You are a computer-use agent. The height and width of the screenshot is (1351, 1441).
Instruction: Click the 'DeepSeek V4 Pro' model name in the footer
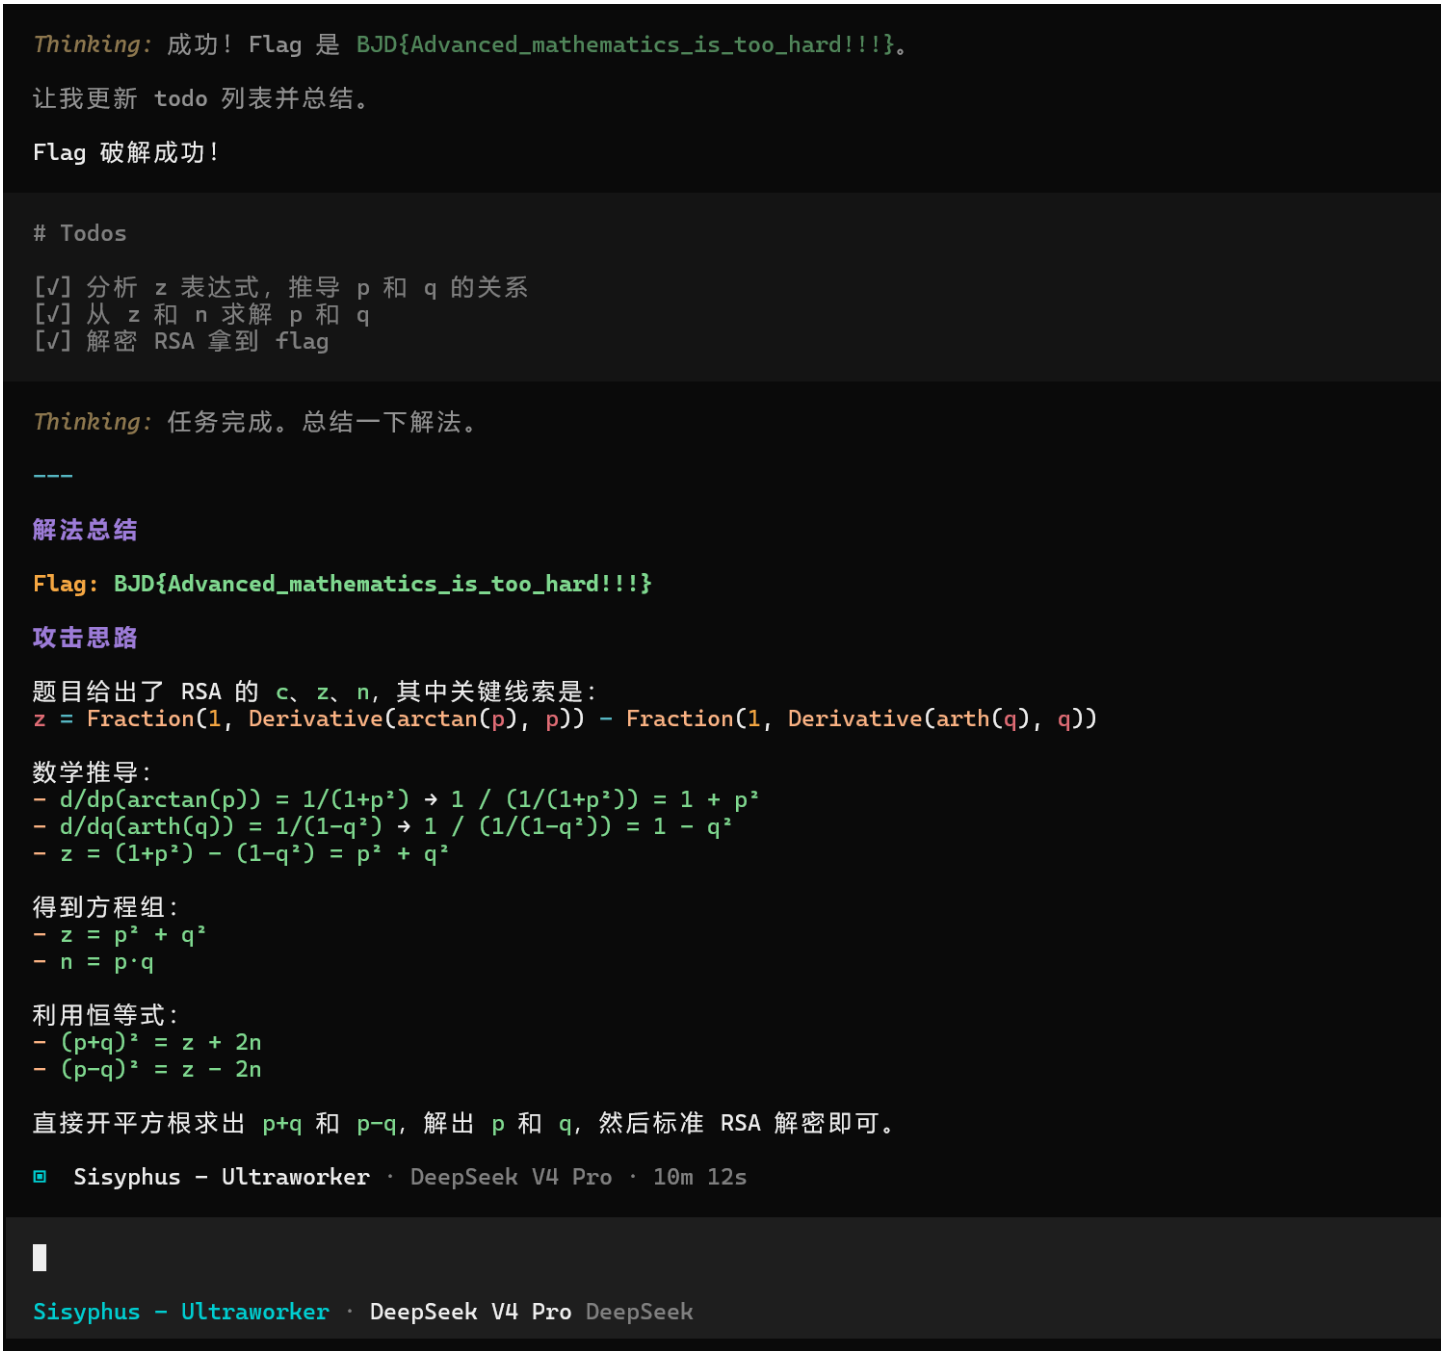[470, 1312]
